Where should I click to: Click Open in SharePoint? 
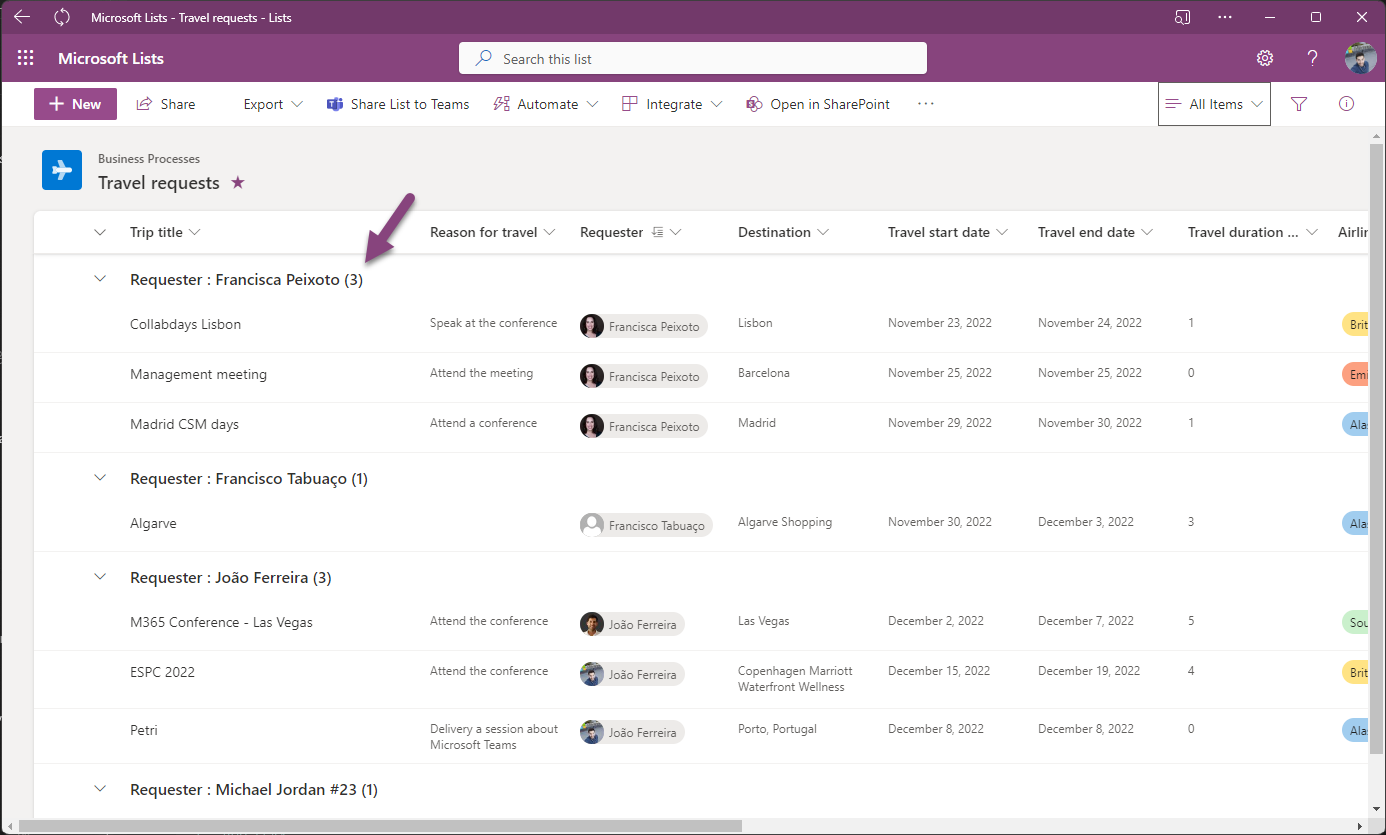click(818, 104)
